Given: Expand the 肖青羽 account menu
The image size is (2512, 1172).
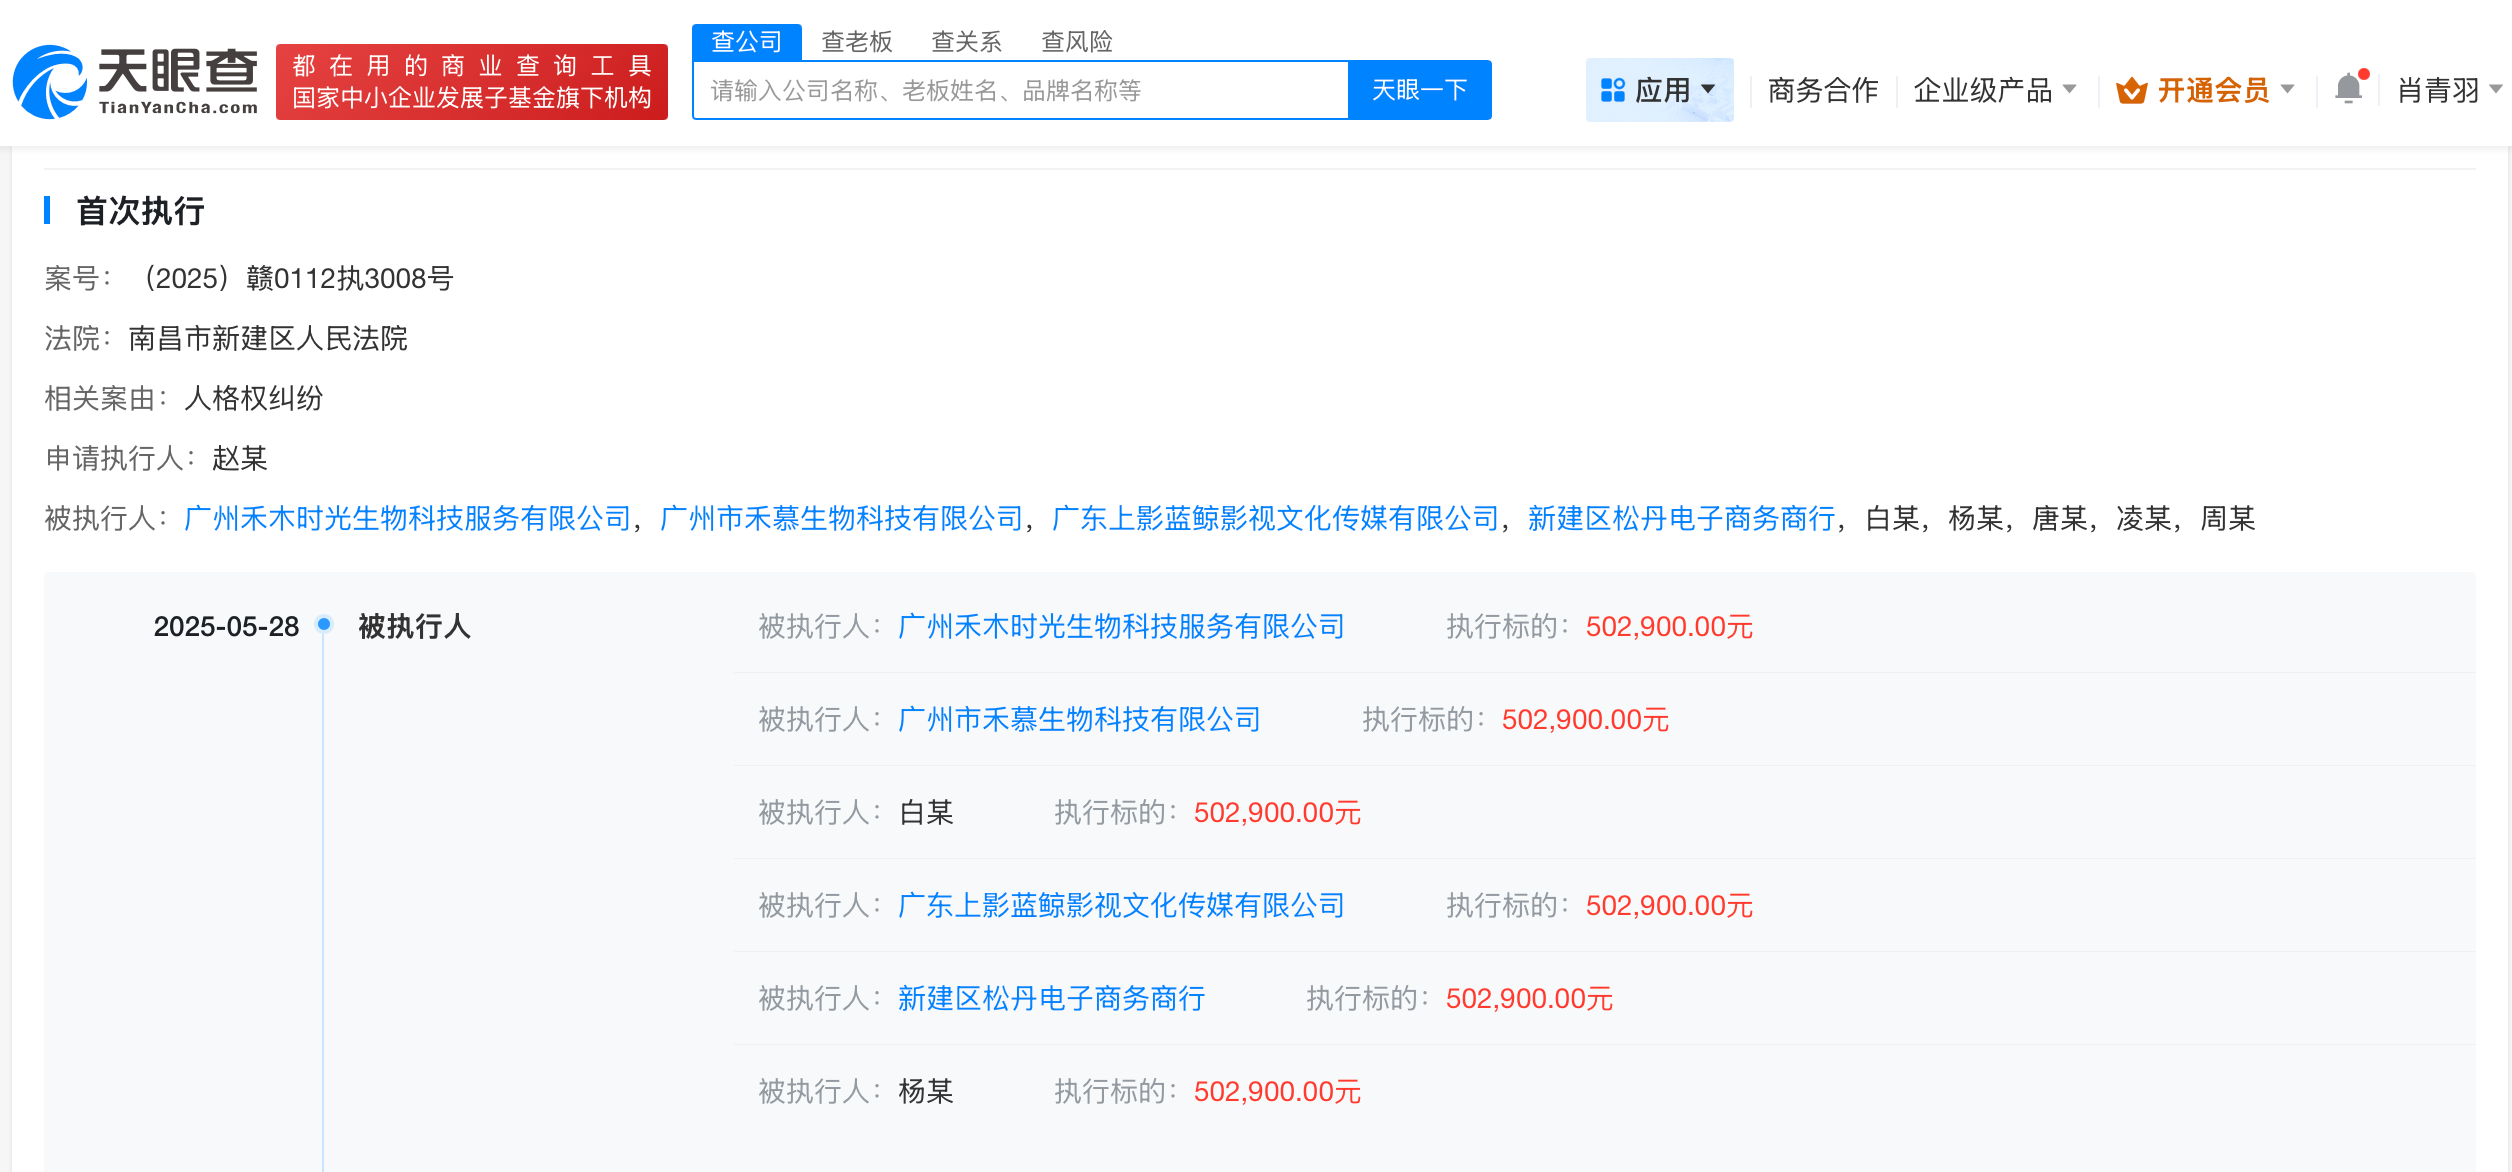Looking at the screenshot, I should 2442,89.
